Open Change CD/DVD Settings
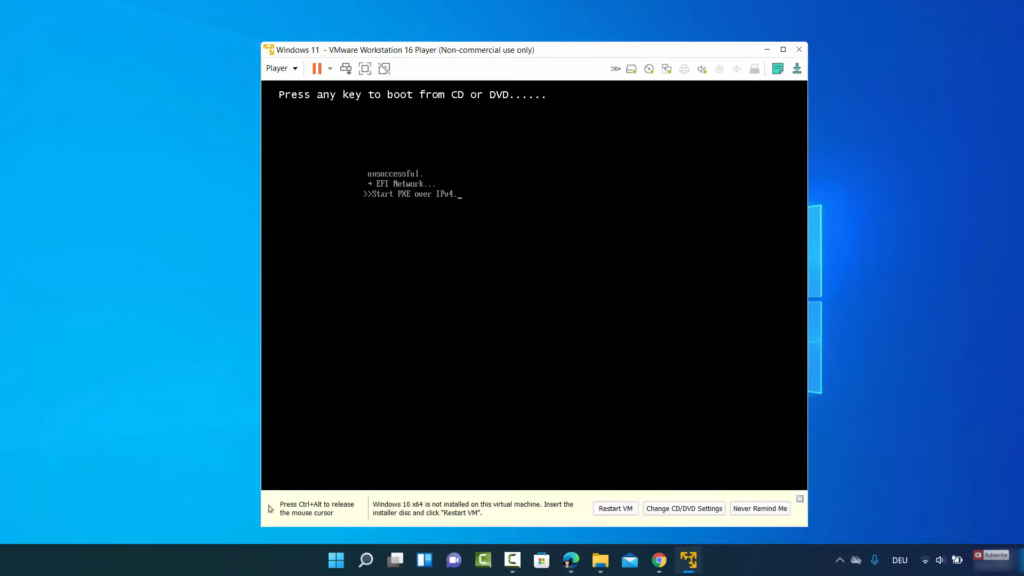Image resolution: width=1024 pixels, height=576 pixels. click(x=684, y=508)
